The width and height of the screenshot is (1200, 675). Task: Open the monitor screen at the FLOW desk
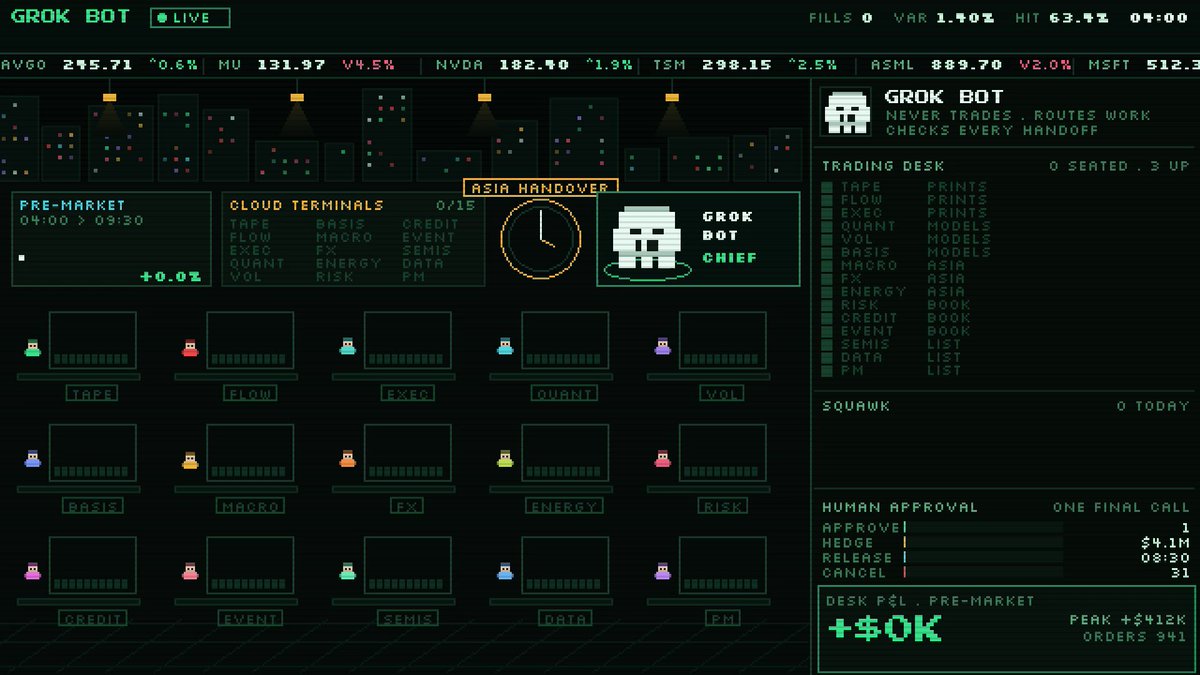click(x=250, y=341)
